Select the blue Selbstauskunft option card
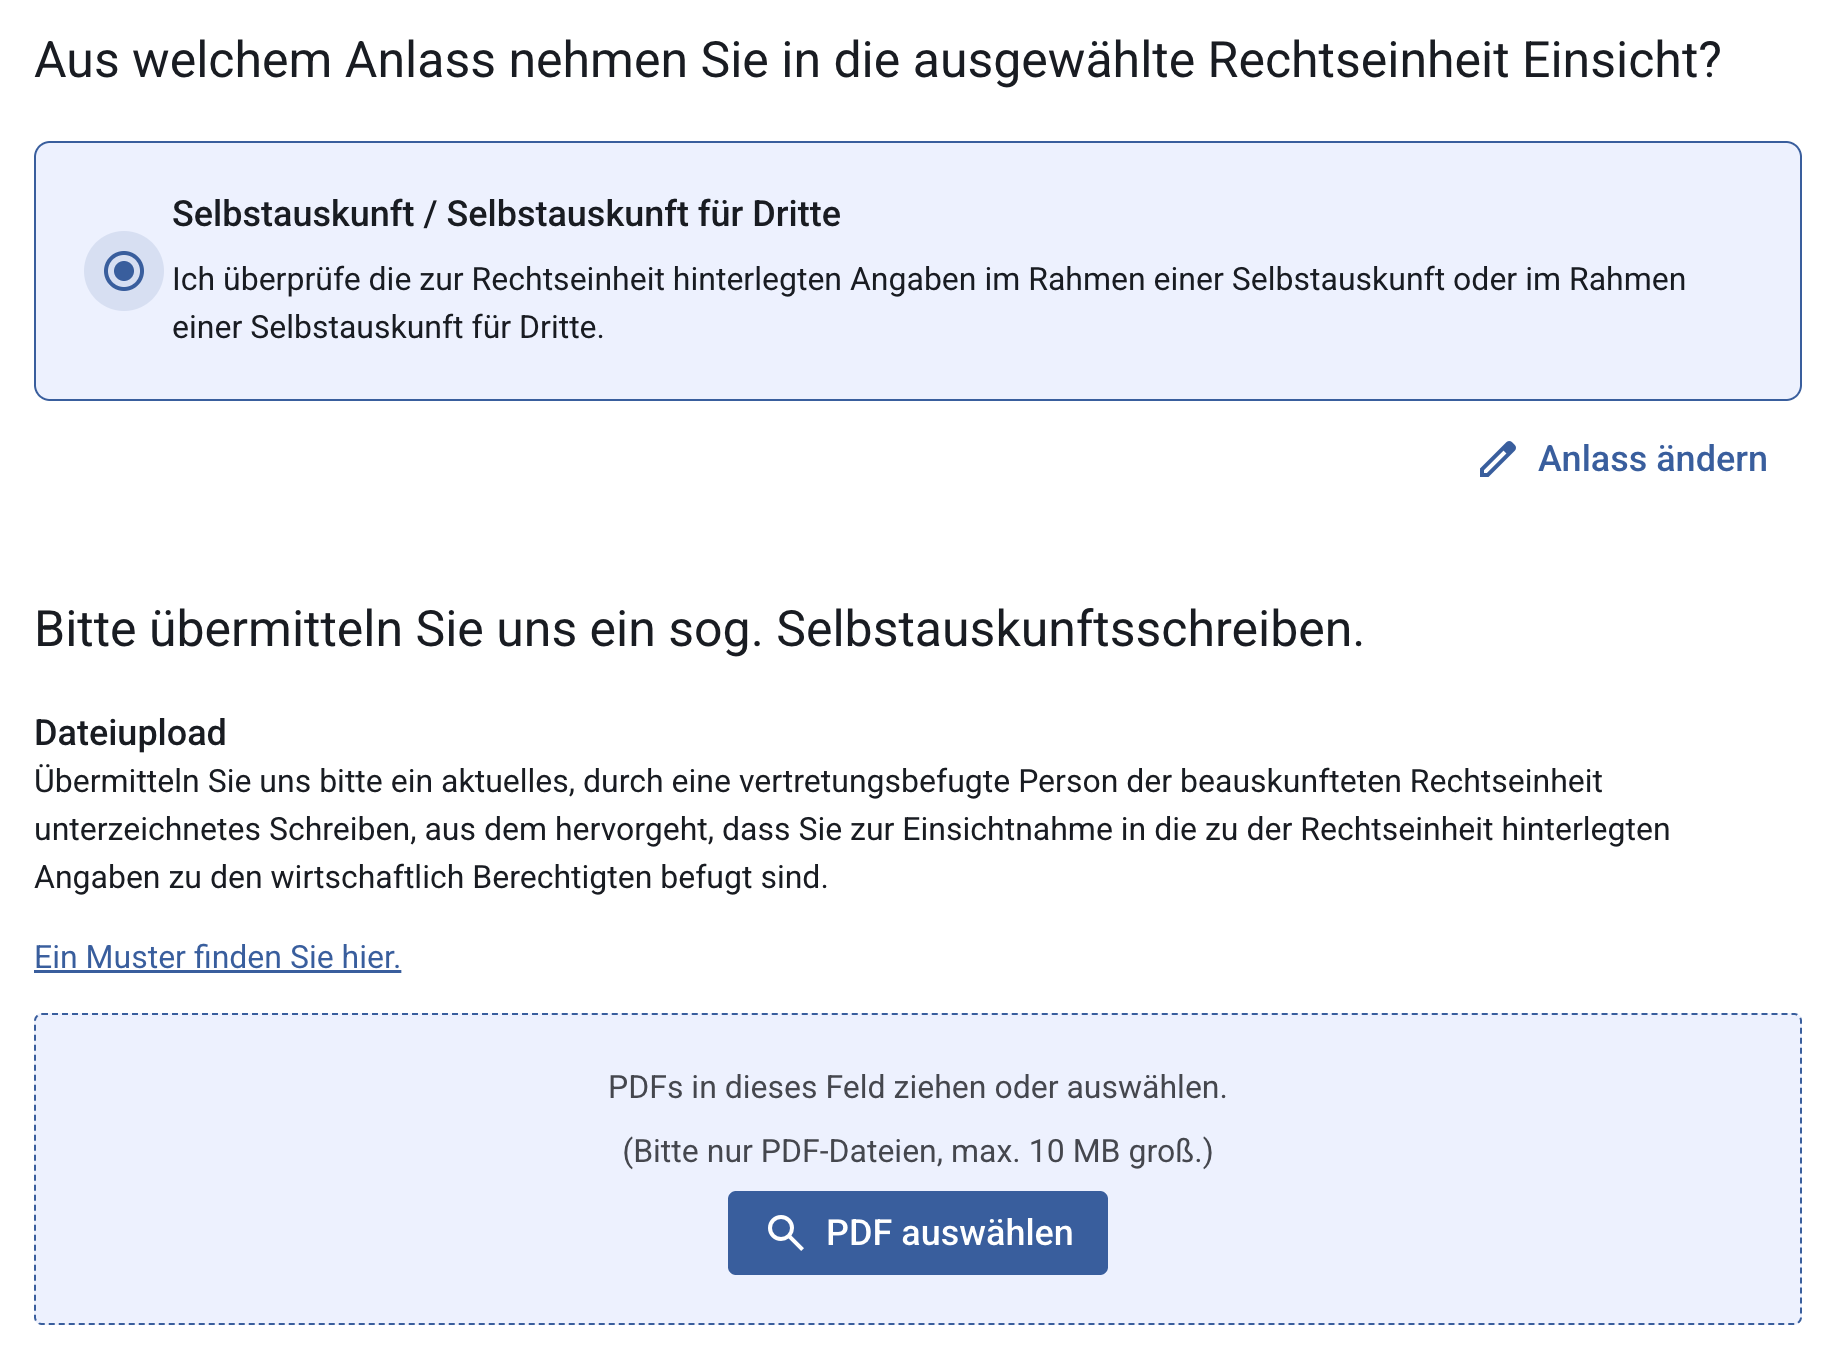The height and width of the screenshot is (1356, 1838). (917, 268)
